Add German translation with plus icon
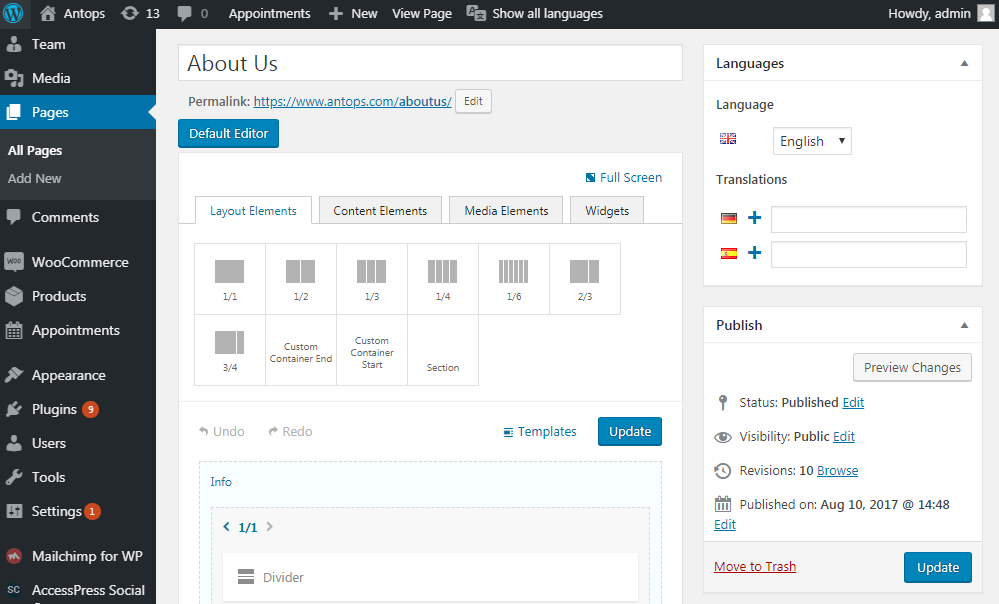This screenshot has height=604, width=999. 754,218
